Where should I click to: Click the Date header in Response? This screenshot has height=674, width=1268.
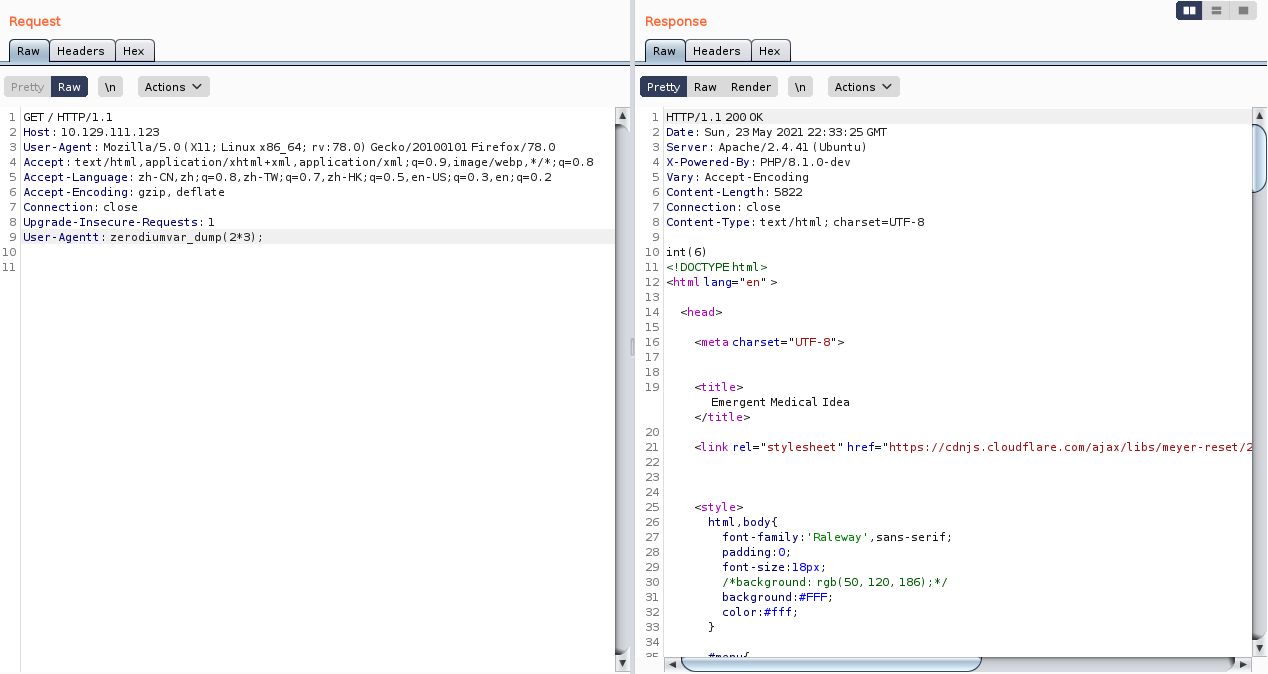click(776, 132)
